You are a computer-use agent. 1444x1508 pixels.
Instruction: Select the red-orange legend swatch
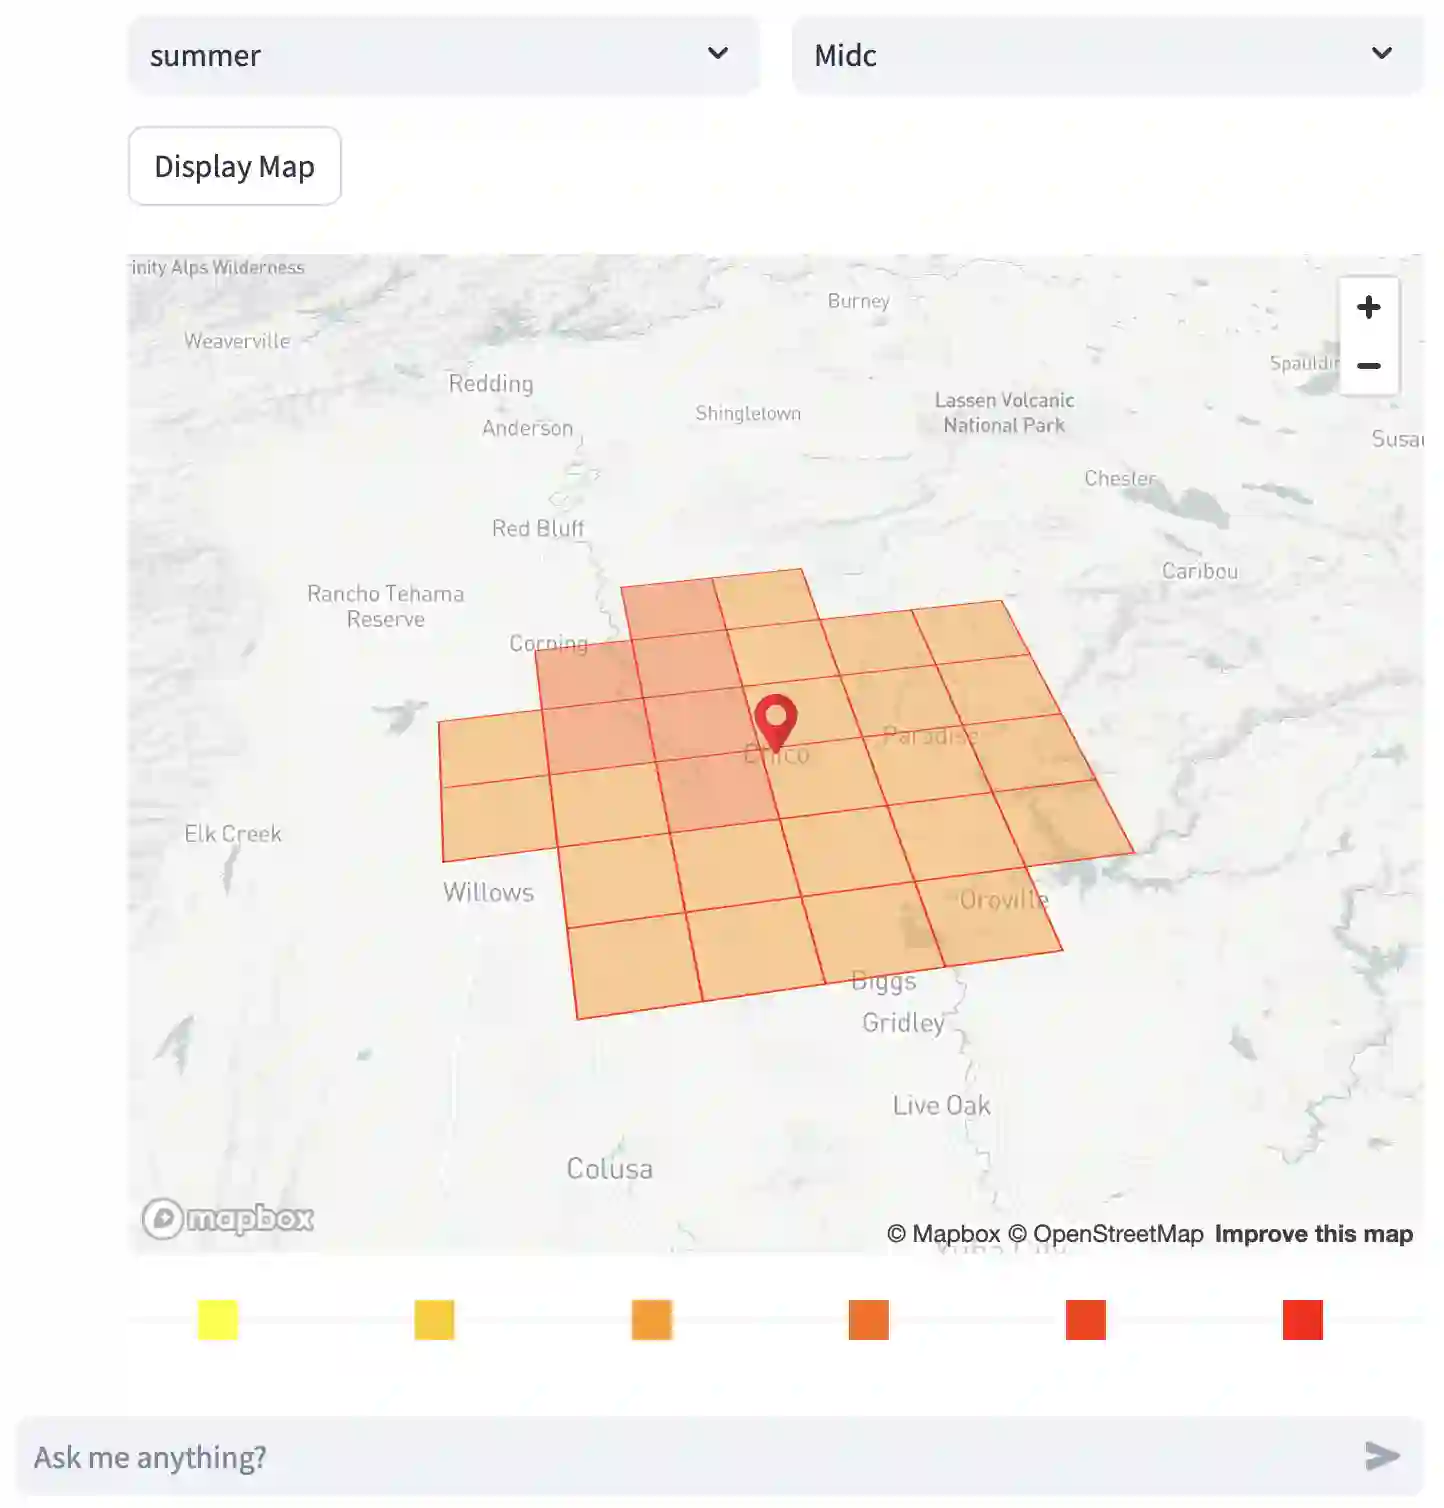pyautogui.click(x=1086, y=1320)
